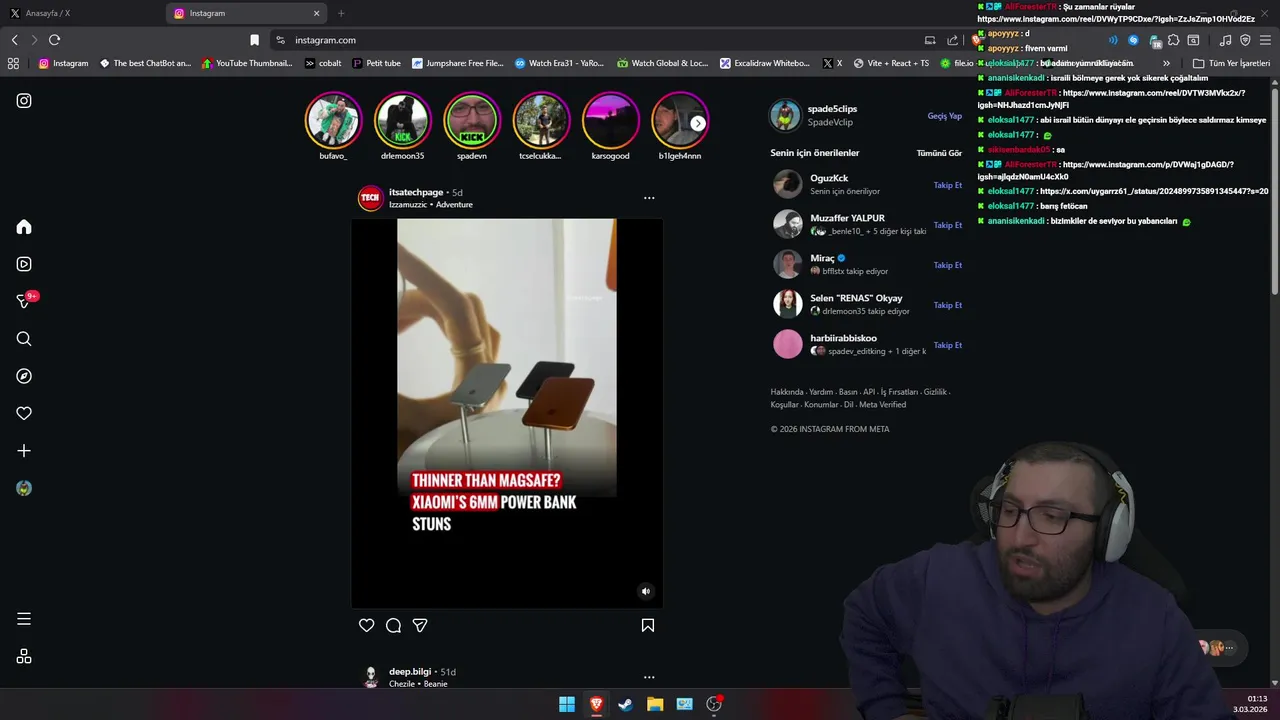Open the bufavo_ story
This screenshot has width=1280, height=720.
(x=333, y=120)
